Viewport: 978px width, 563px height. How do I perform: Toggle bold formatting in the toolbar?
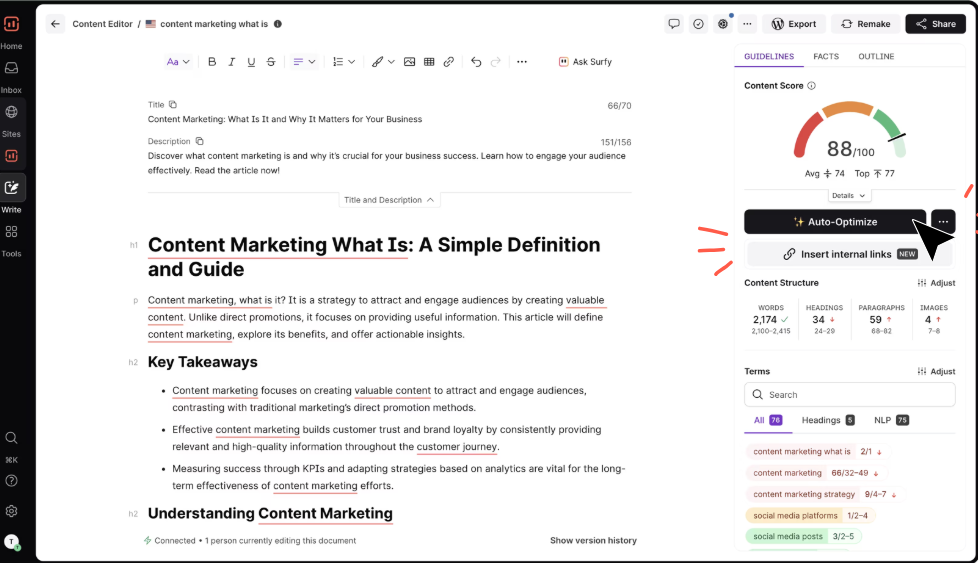tap(212, 62)
